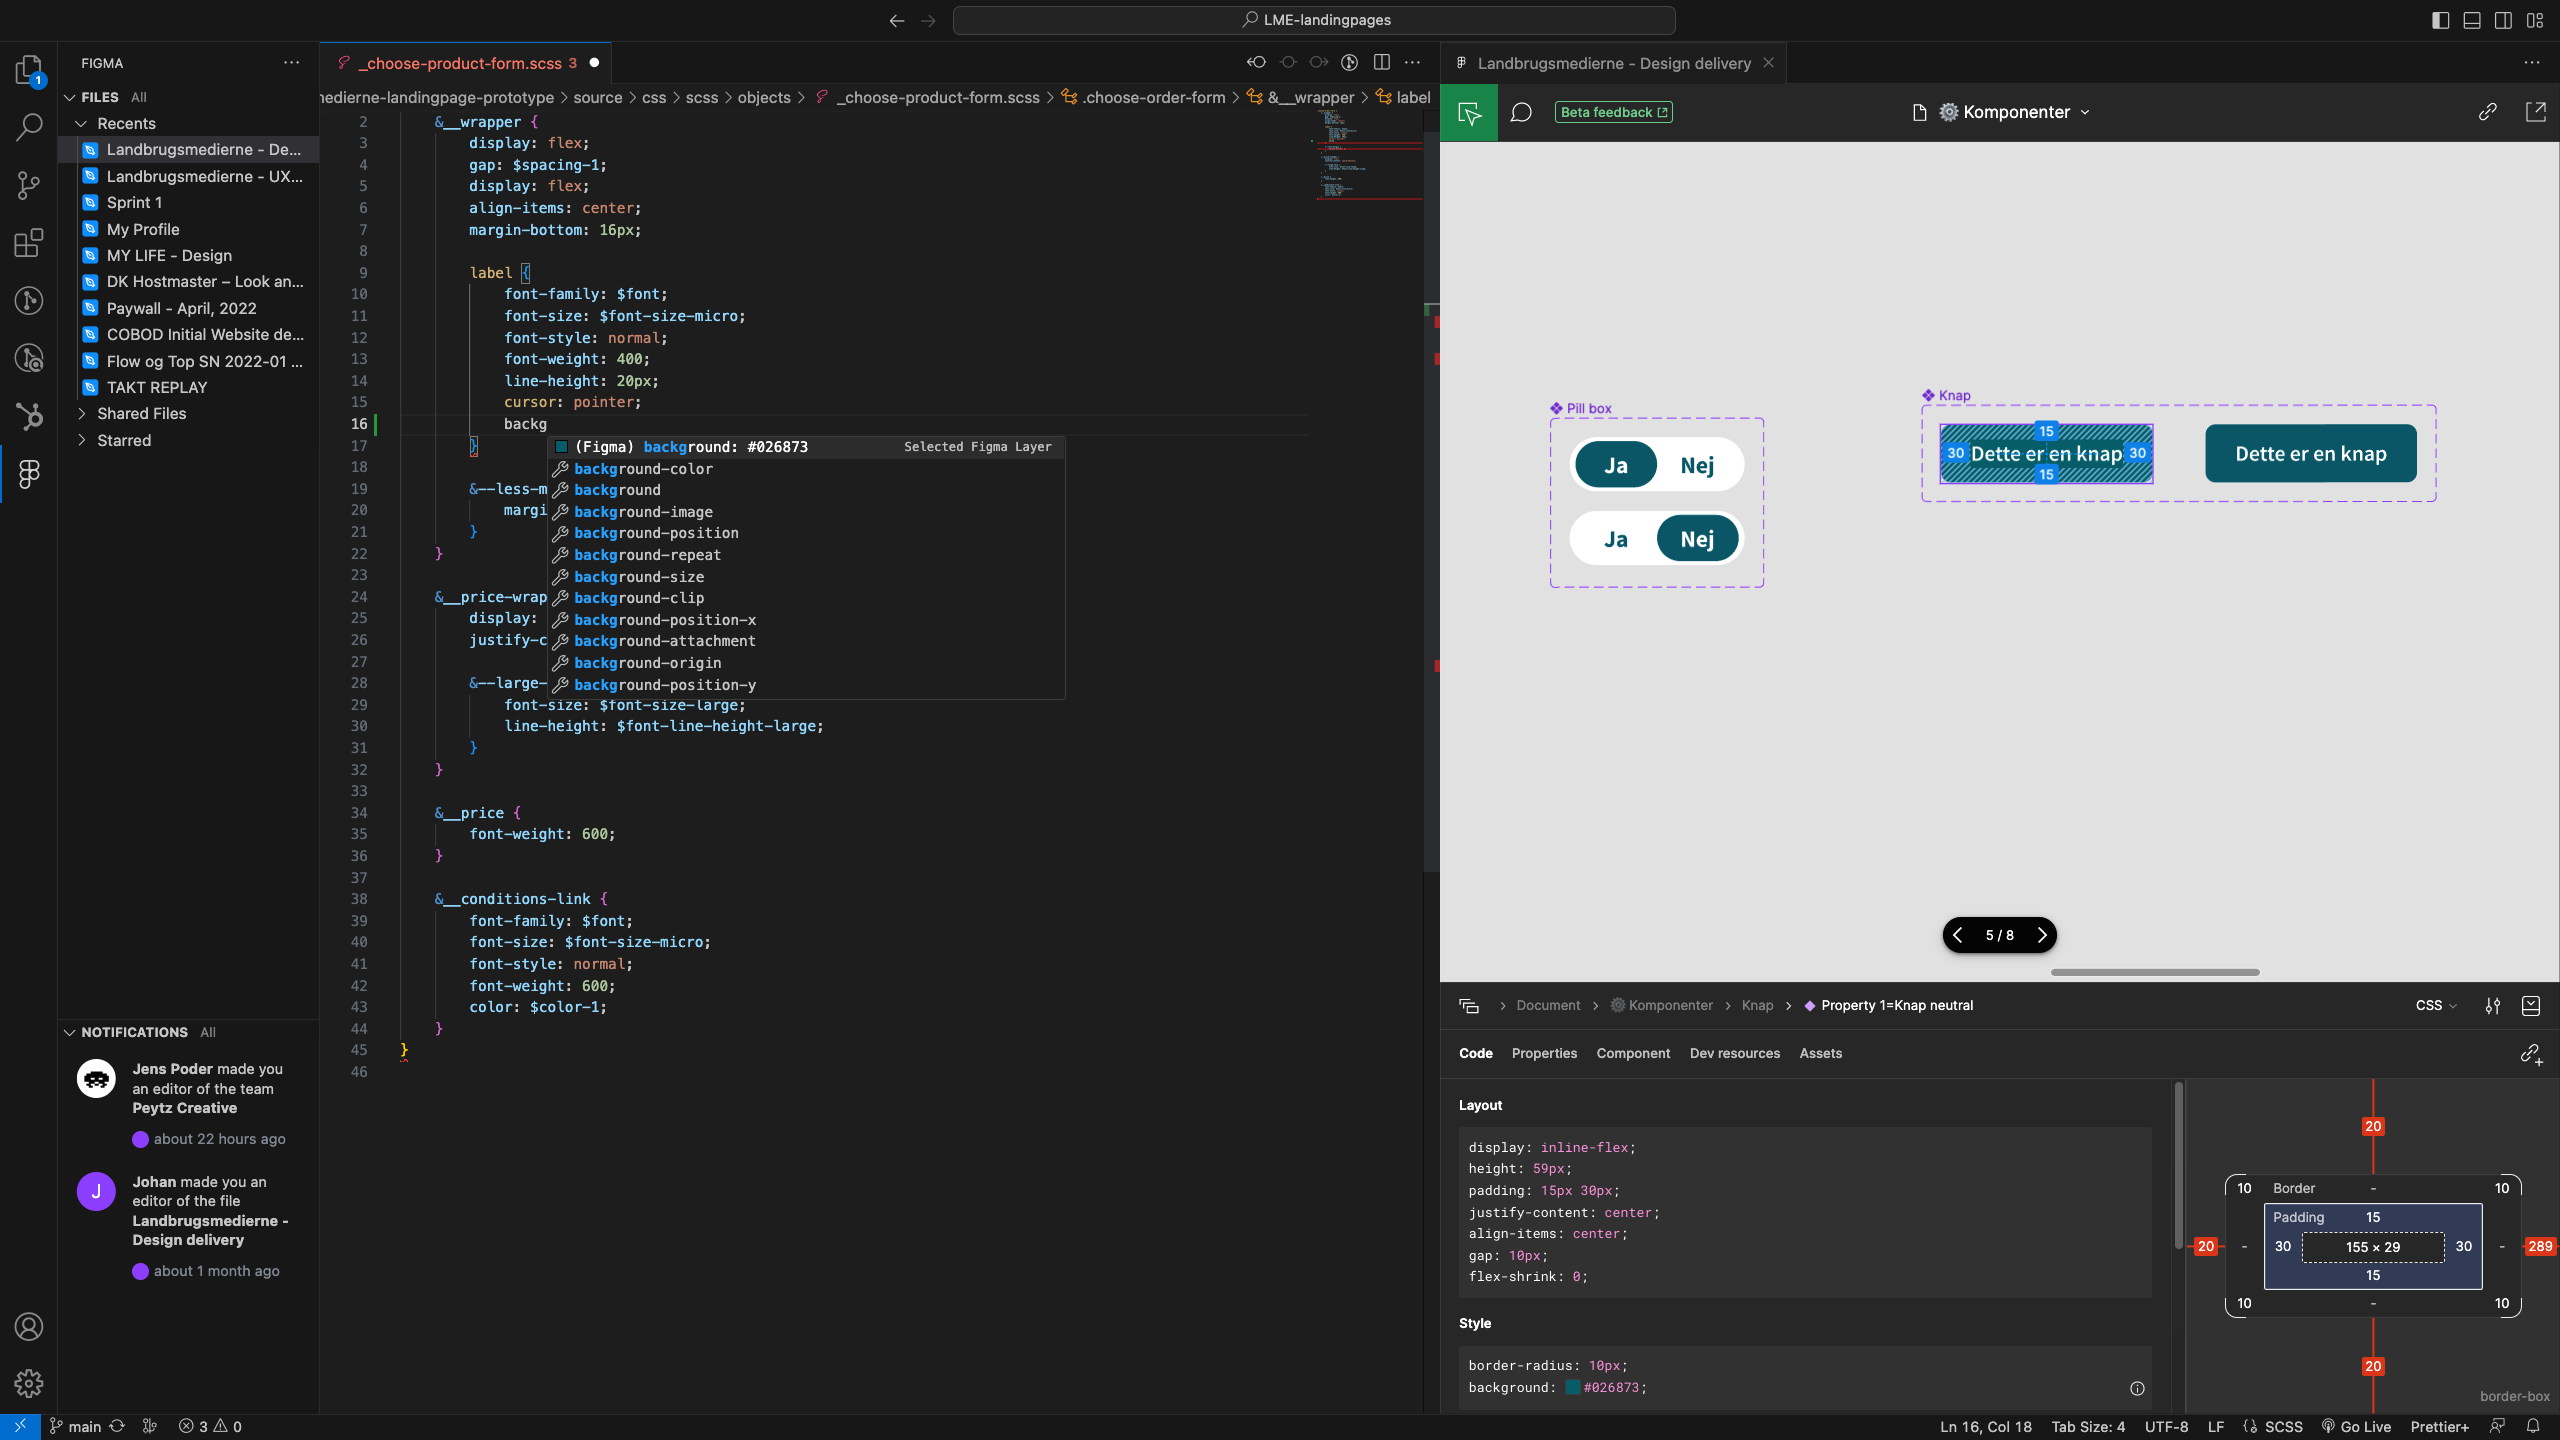
Task: Click the split editor right icon
Action: click(1382, 62)
